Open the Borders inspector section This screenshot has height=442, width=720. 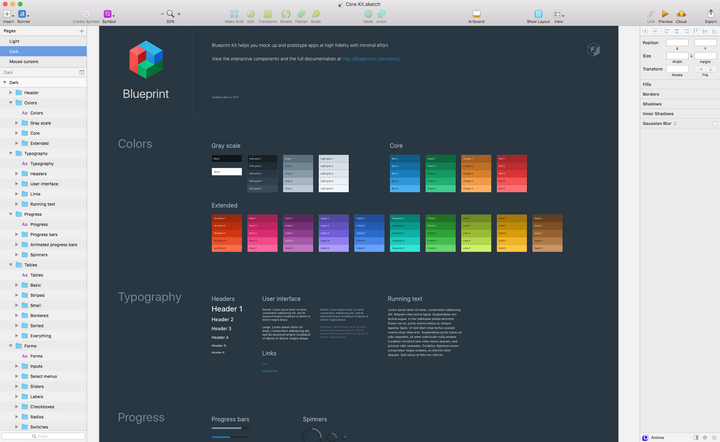(680, 94)
